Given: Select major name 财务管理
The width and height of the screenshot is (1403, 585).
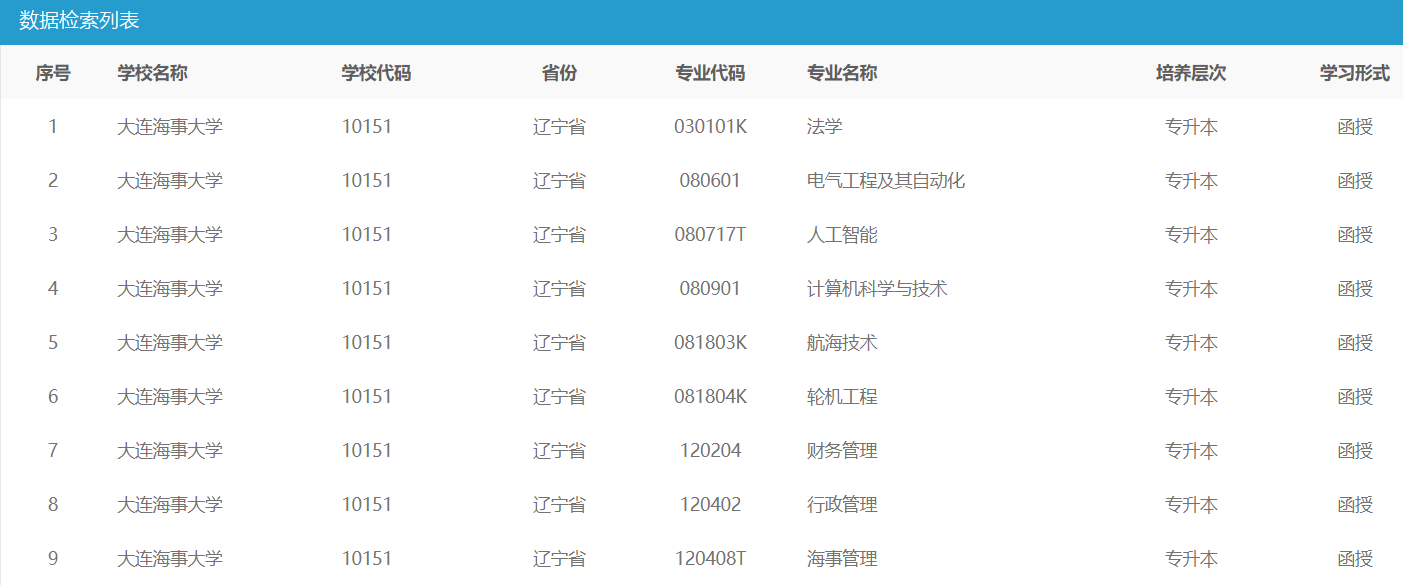Looking at the screenshot, I should tap(842, 451).
